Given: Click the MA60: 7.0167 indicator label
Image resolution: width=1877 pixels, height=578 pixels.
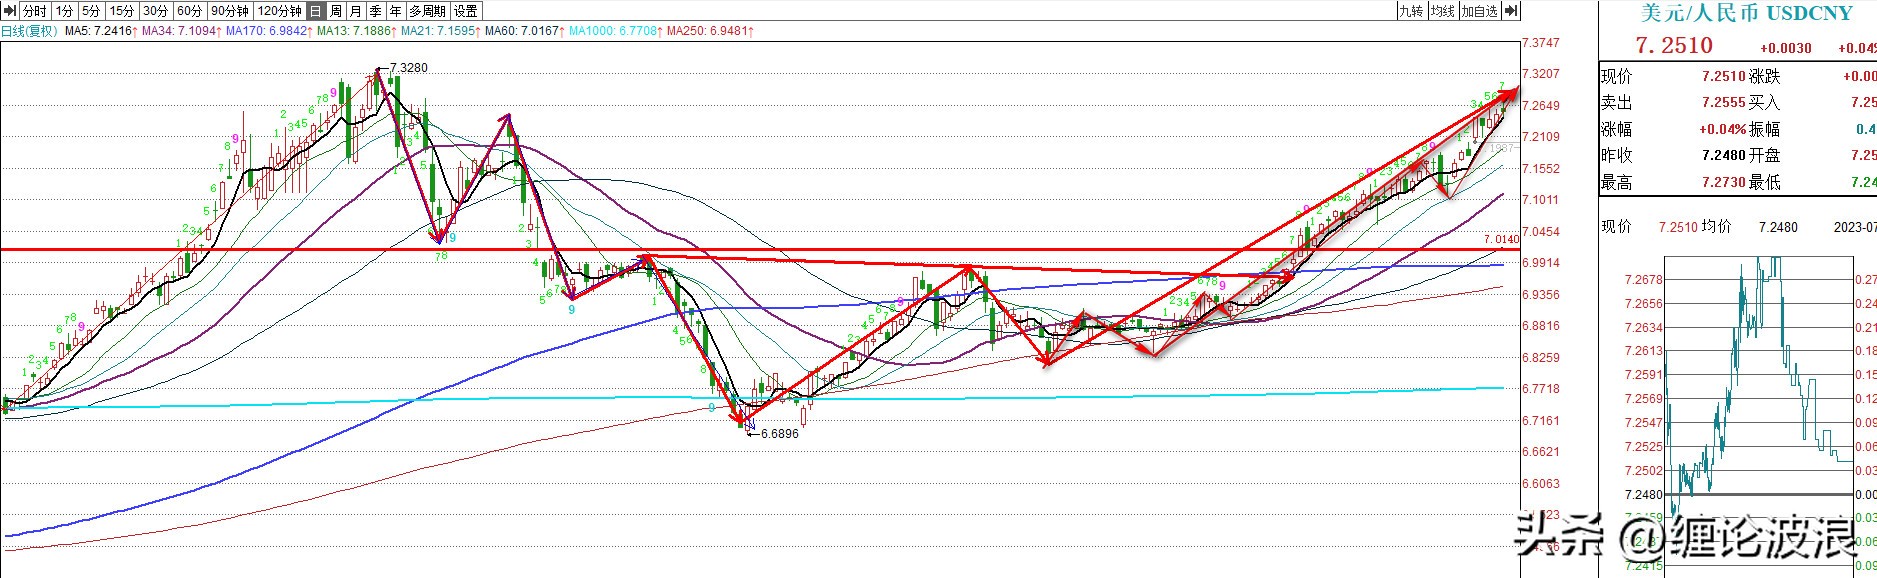Looking at the screenshot, I should (525, 31).
